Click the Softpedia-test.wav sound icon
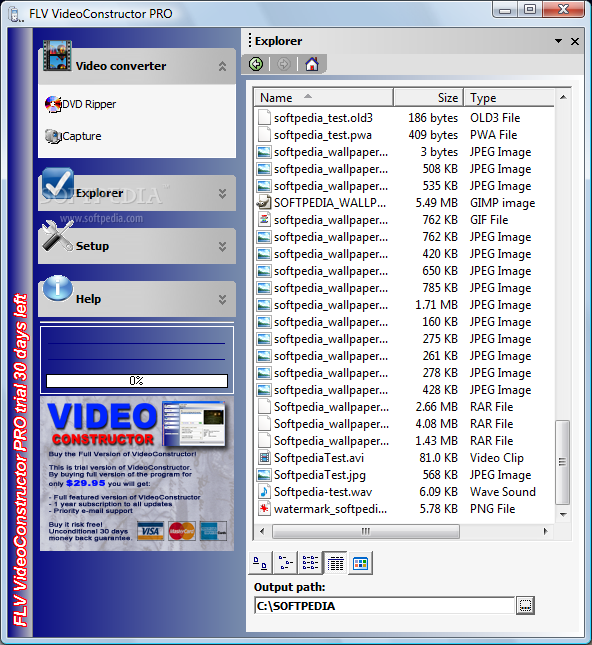Viewport: 592px width, 645px height. [264, 492]
